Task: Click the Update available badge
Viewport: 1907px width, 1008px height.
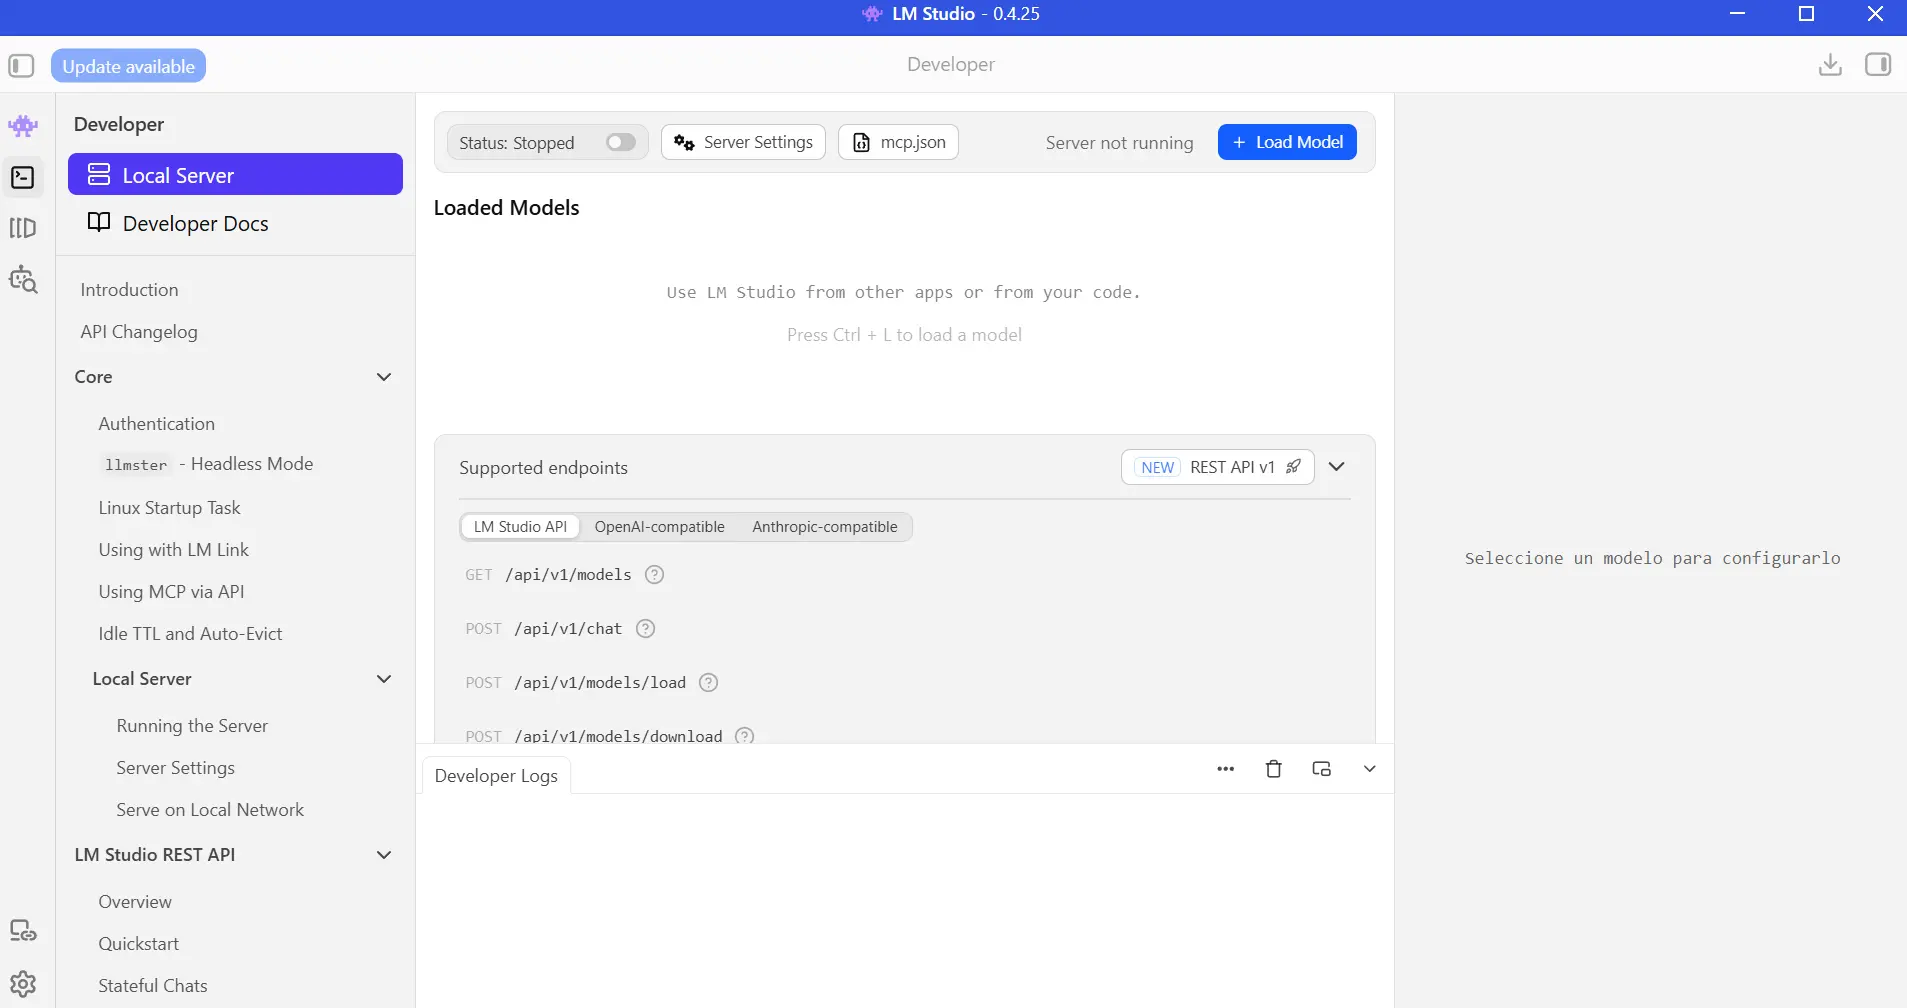Action: (x=129, y=66)
